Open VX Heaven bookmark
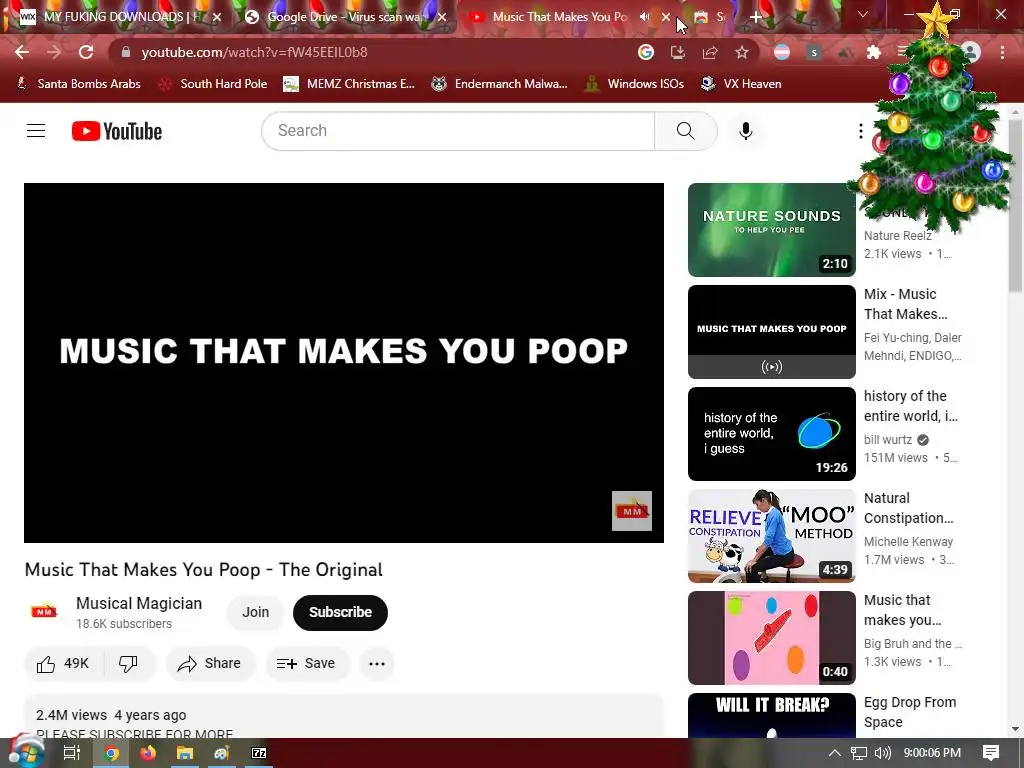1024x768 pixels. [x=741, y=84]
